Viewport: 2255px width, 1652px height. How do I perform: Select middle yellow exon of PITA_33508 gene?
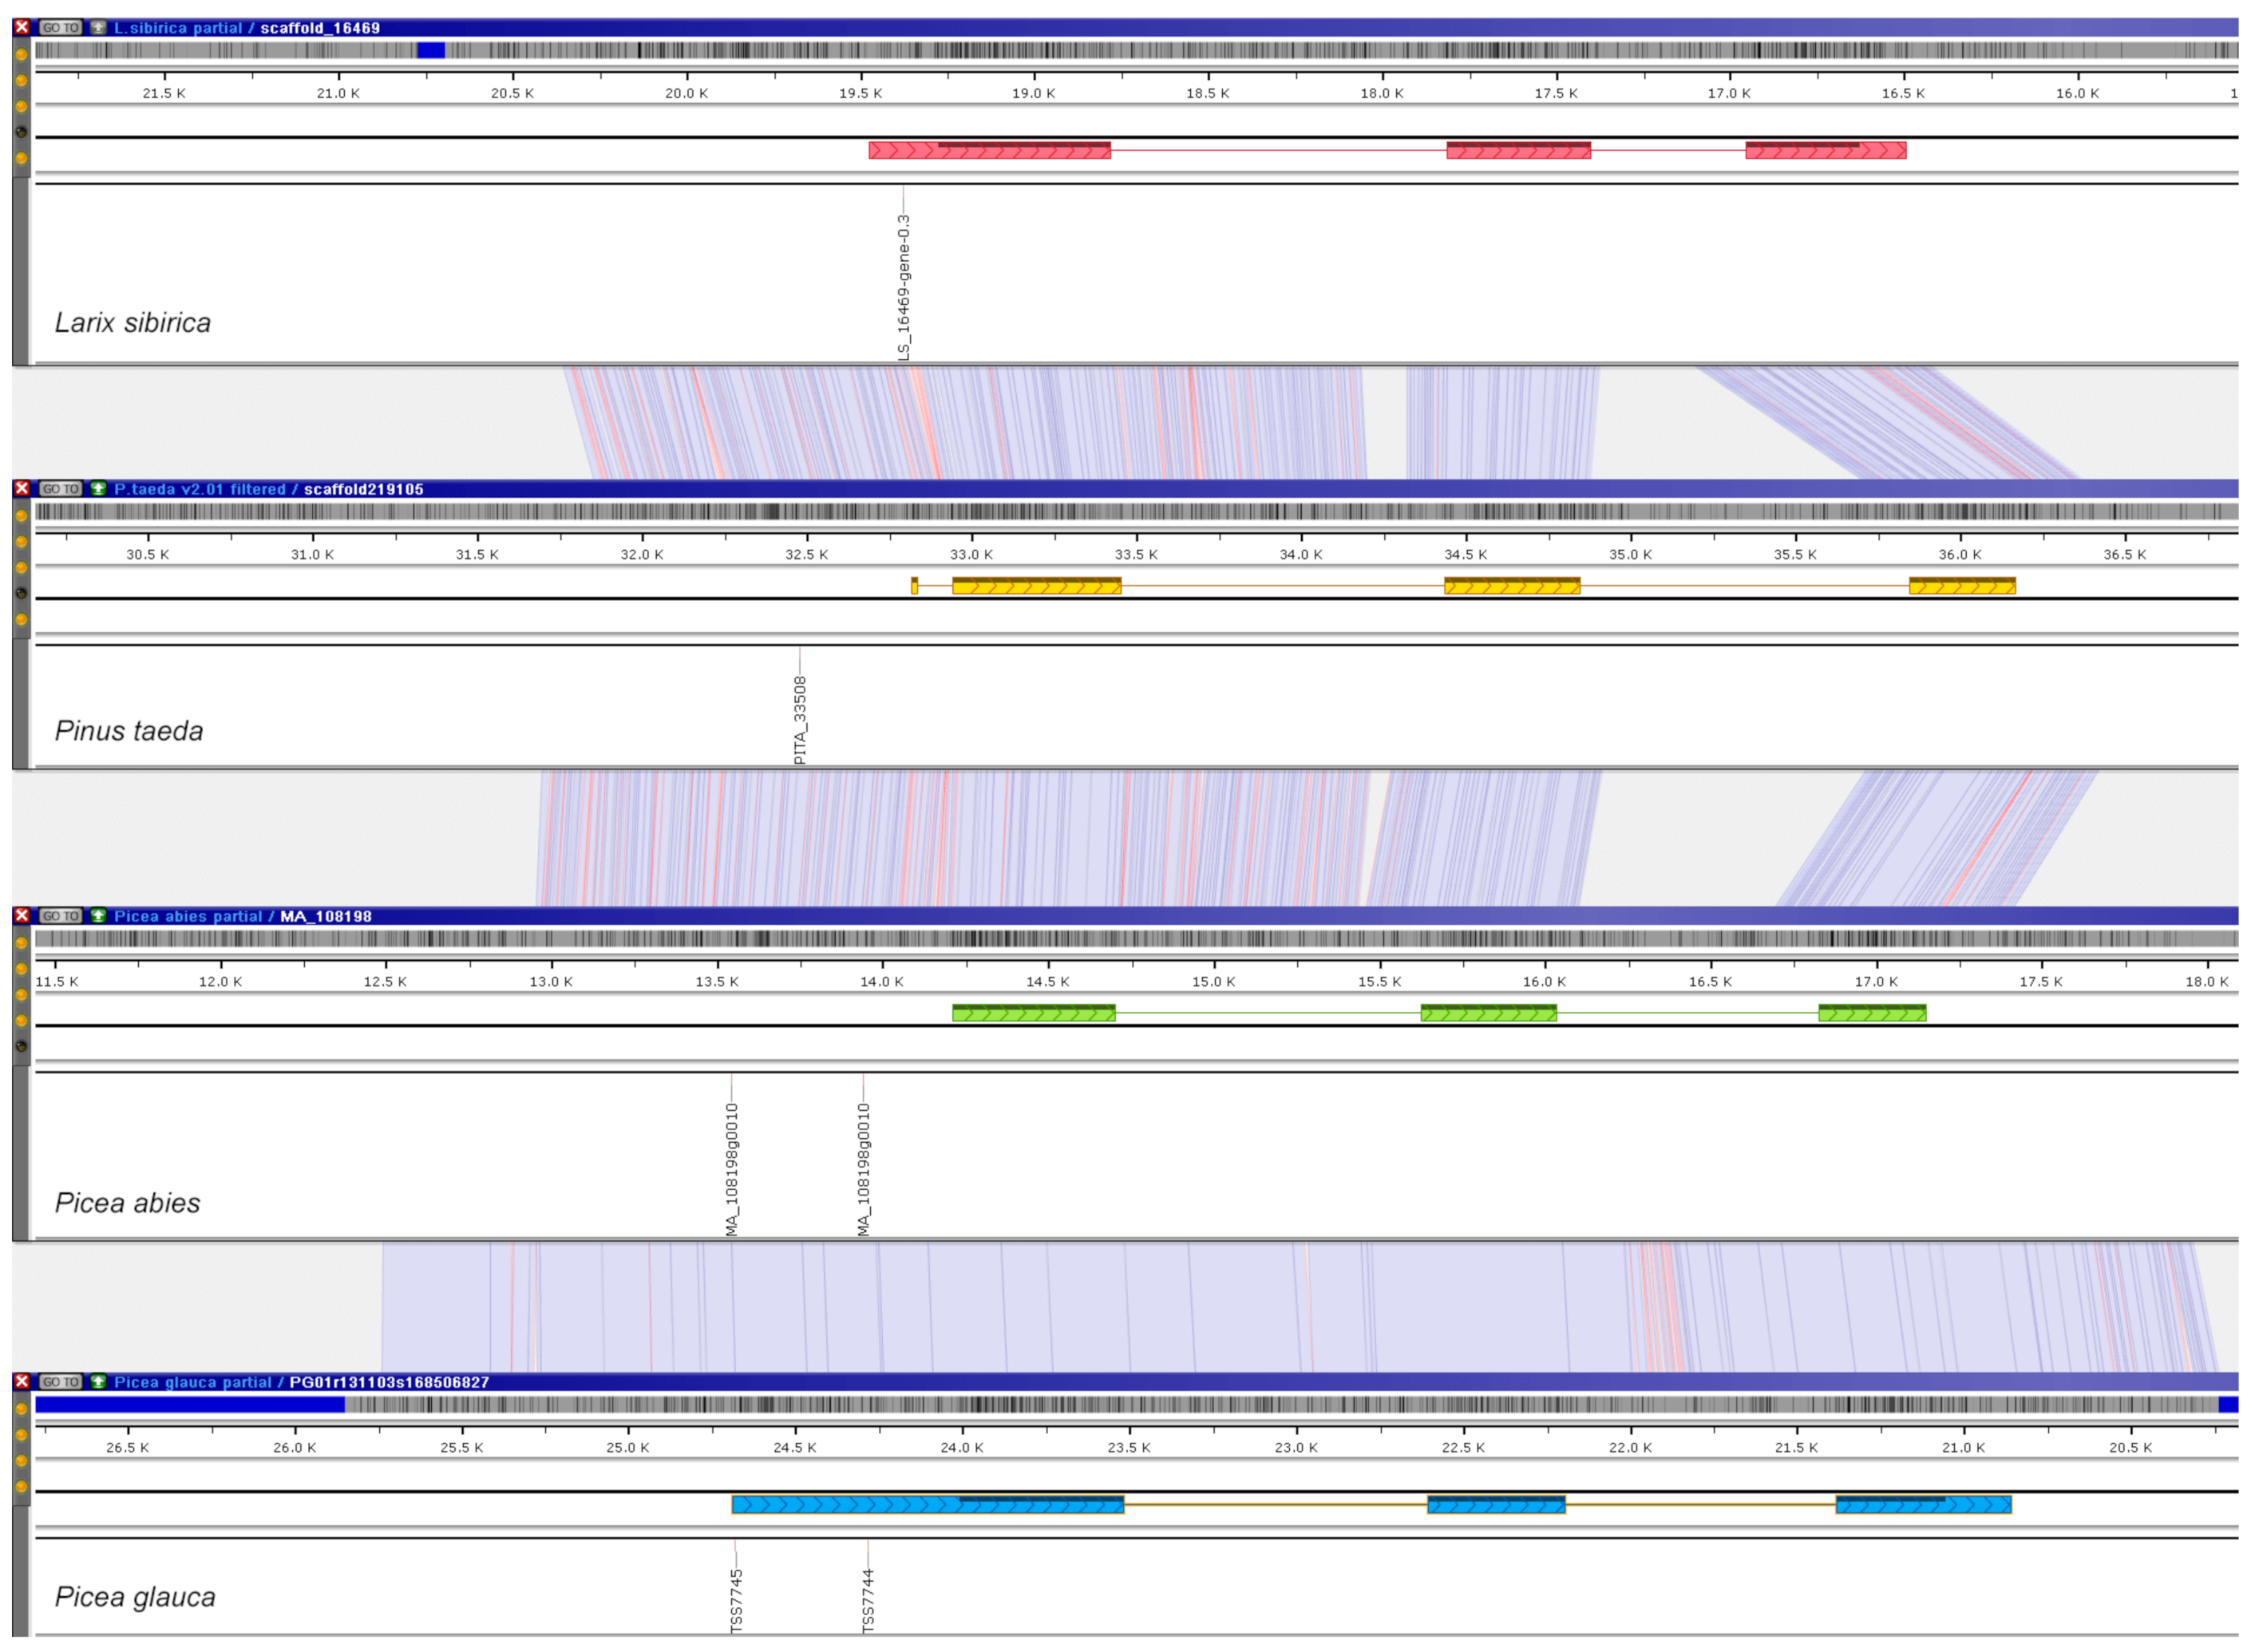pos(1512,586)
